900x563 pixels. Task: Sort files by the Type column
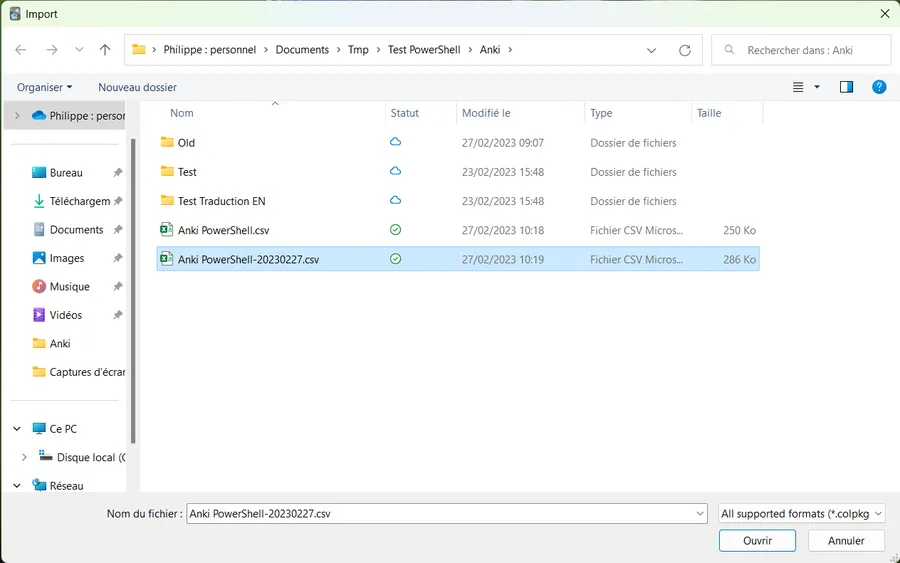[x=638, y=113]
